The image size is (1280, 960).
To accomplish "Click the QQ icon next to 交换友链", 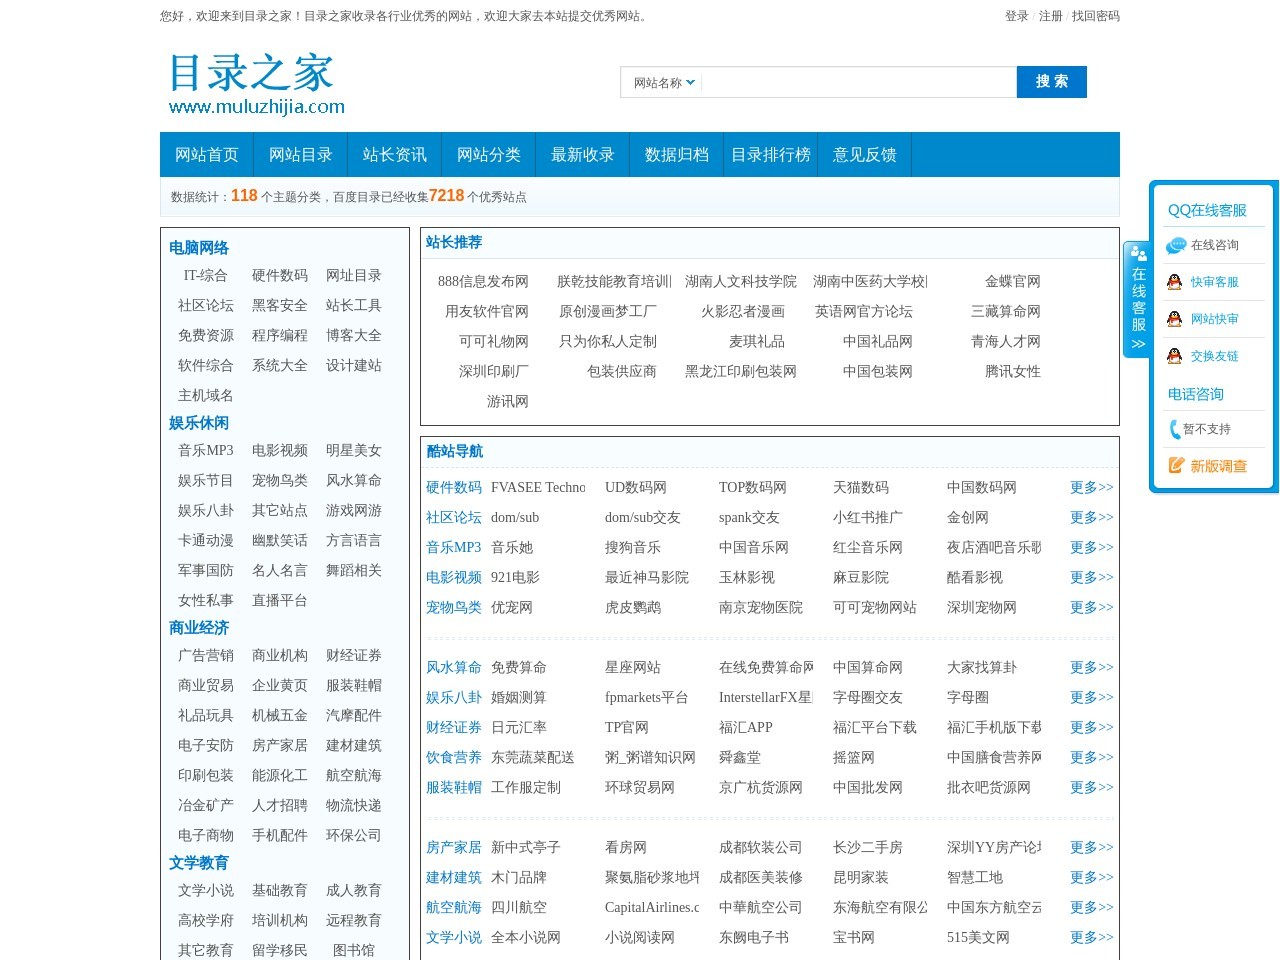I will 1174,355.
